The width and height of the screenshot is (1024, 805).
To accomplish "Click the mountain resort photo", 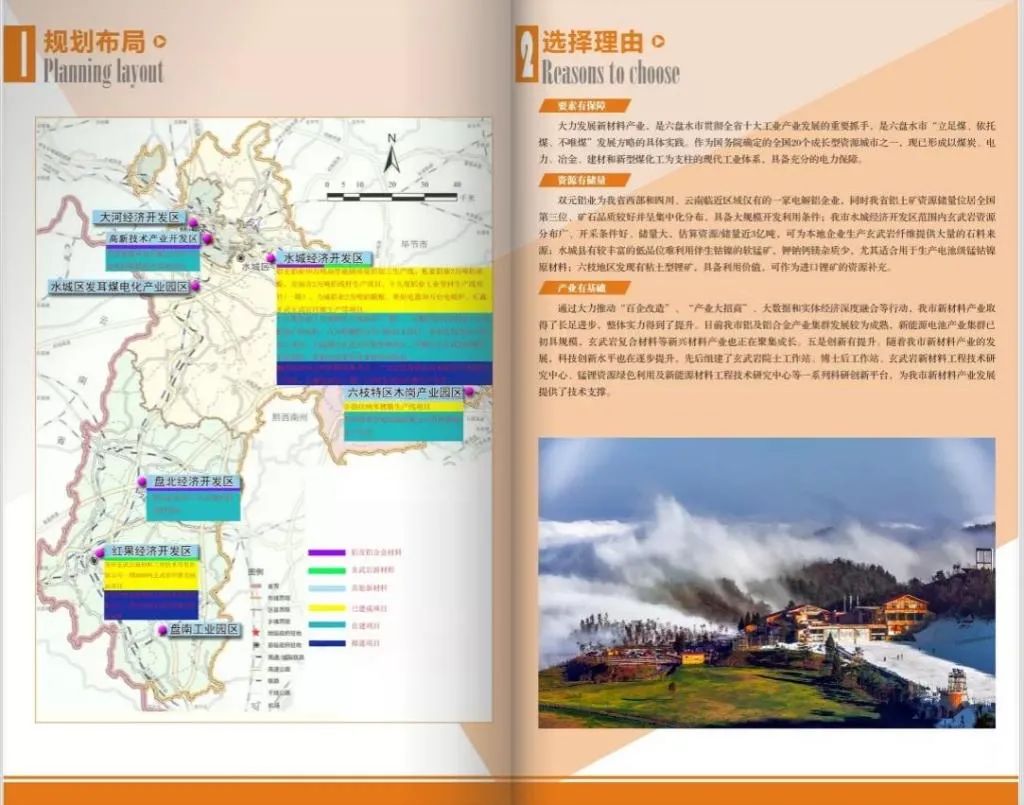I will (x=767, y=582).
